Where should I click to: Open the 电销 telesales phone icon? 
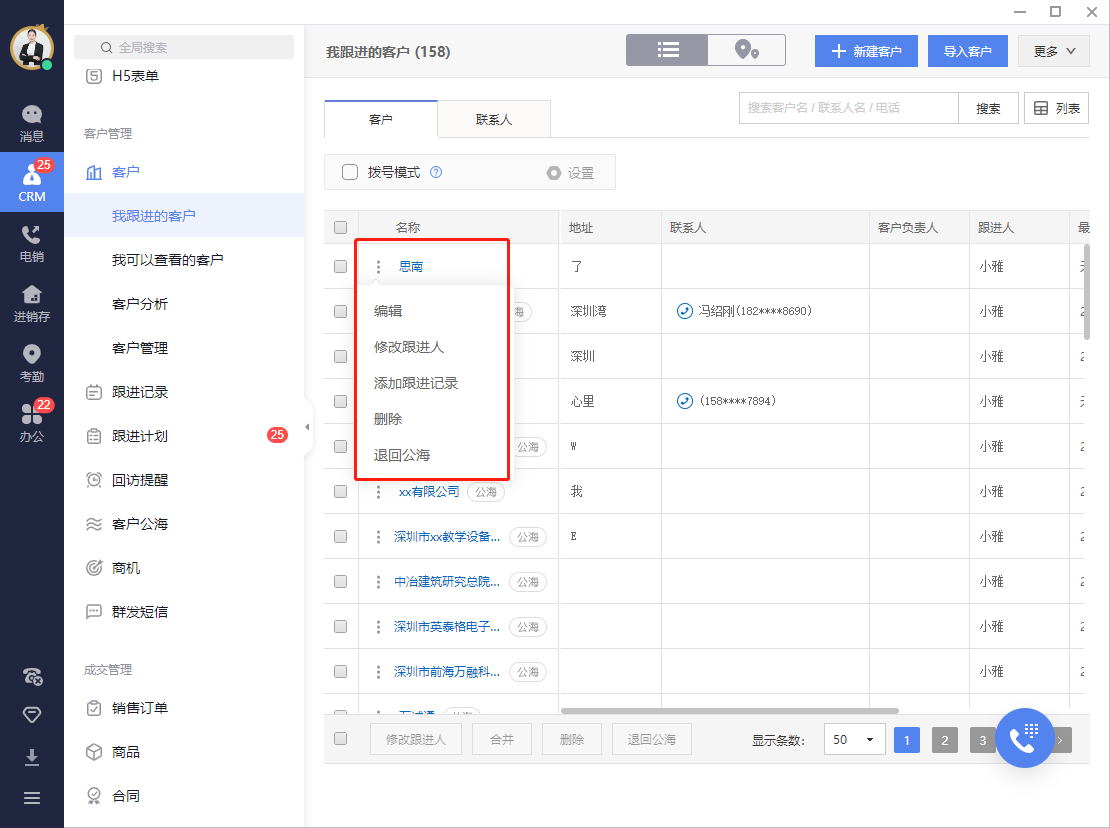pos(32,244)
